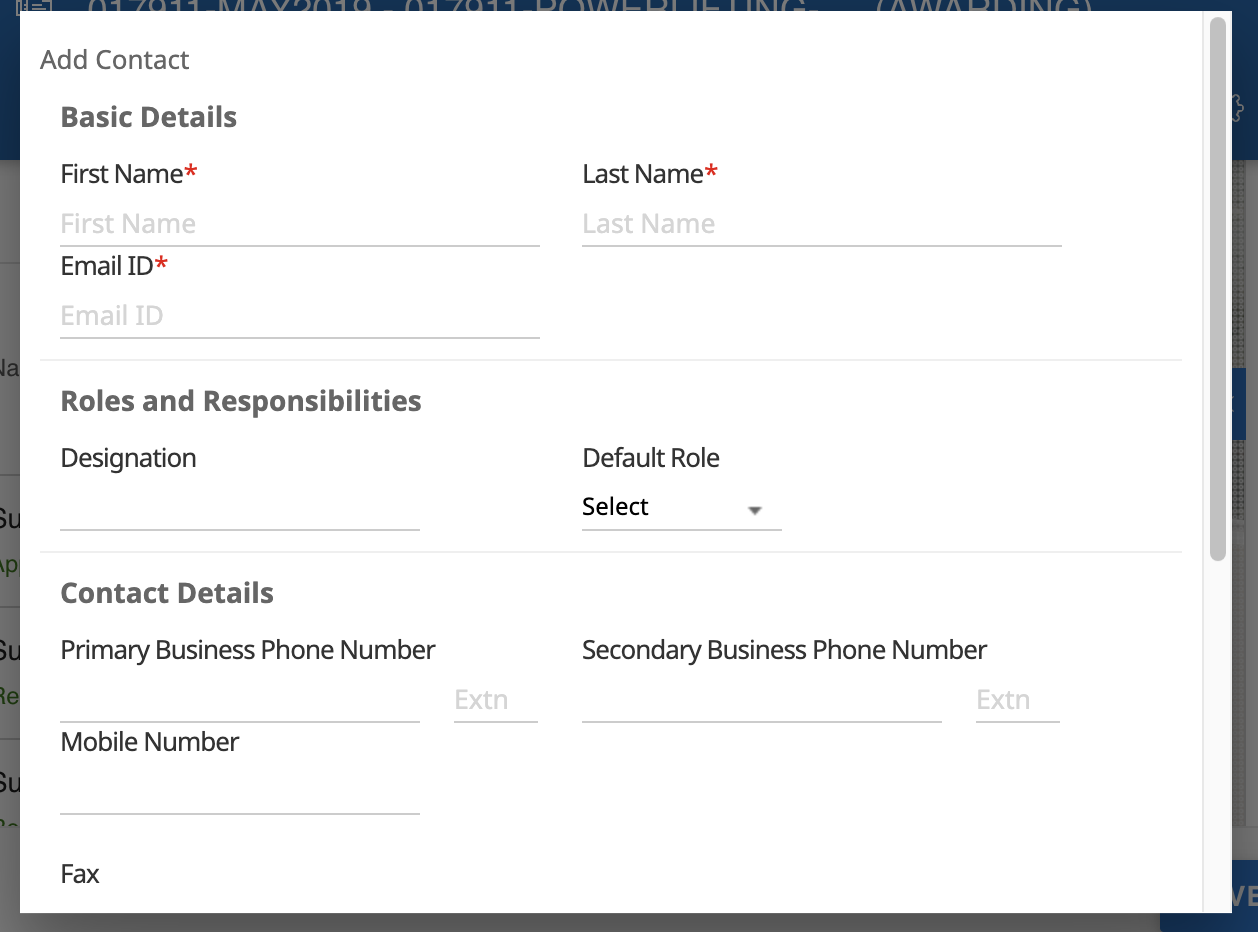The height and width of the screenshot is (932, 1258).
Task: Select the Email ID input box
Action: point(299,316)
